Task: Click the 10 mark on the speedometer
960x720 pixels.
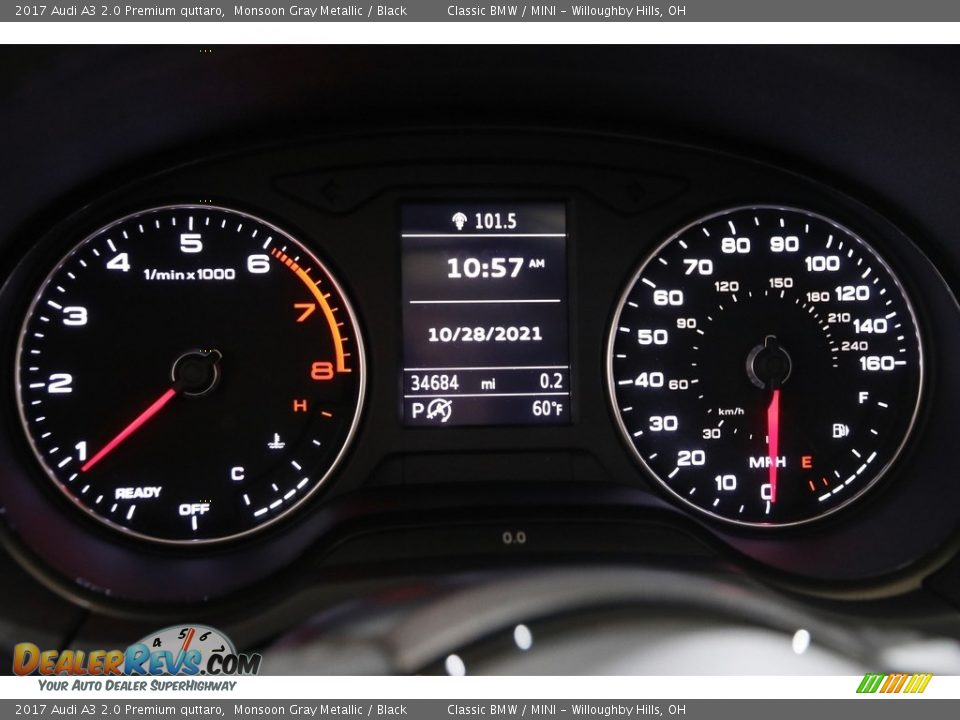Action: (x=726, y=483)
